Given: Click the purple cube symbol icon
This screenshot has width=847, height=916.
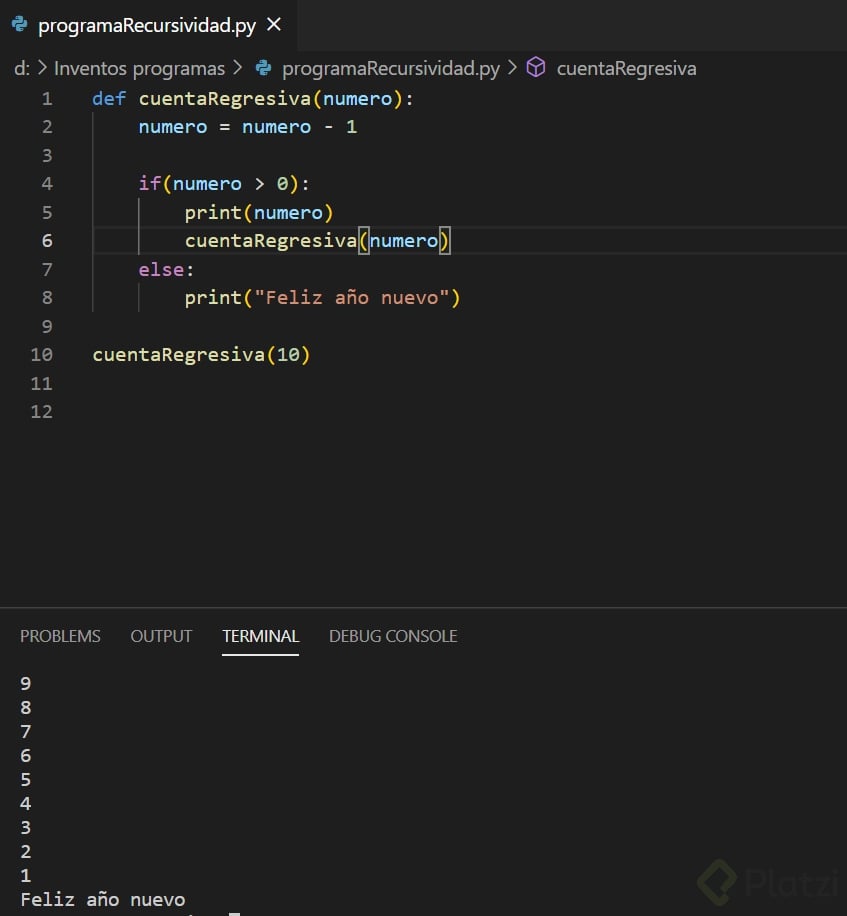Looking at the screenshot, I should [x=536, y=68].
